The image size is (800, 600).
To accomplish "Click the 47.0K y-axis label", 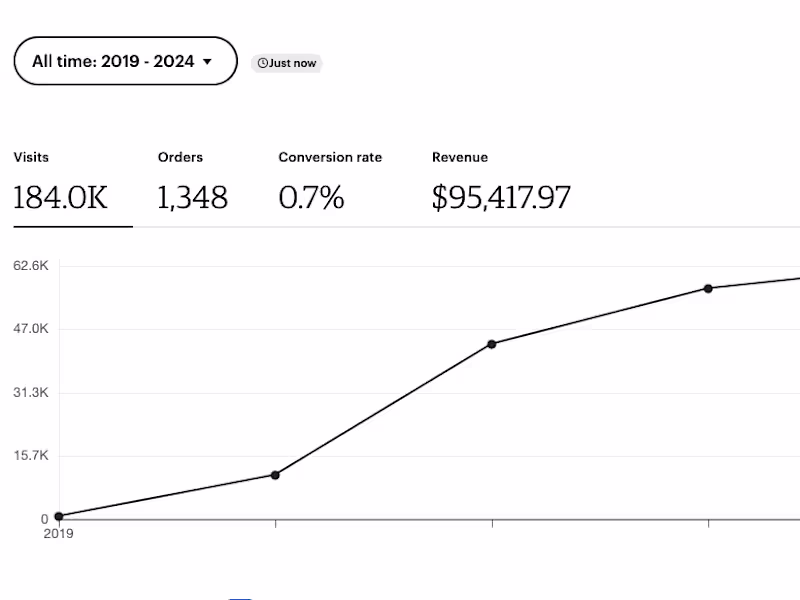I will pyautogui.click(x=31, y=329).
